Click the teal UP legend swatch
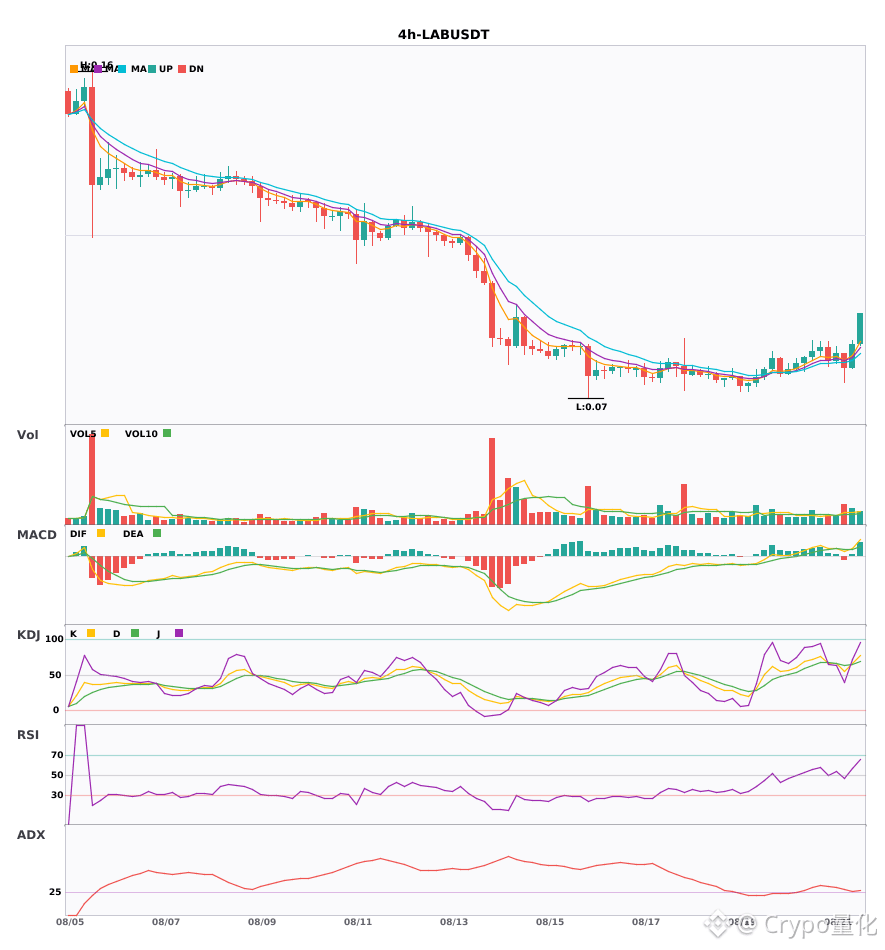885x950 pixels. pyautogui.click(x=152, y=69)
